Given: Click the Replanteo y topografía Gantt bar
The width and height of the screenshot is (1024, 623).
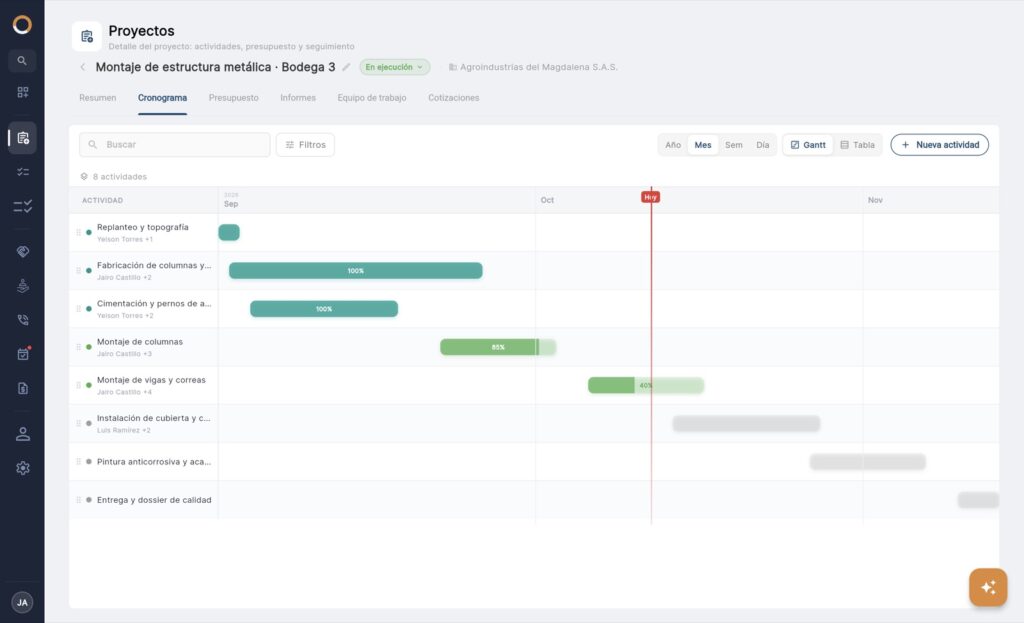Looking at the screenshot, I should [229, 232].
